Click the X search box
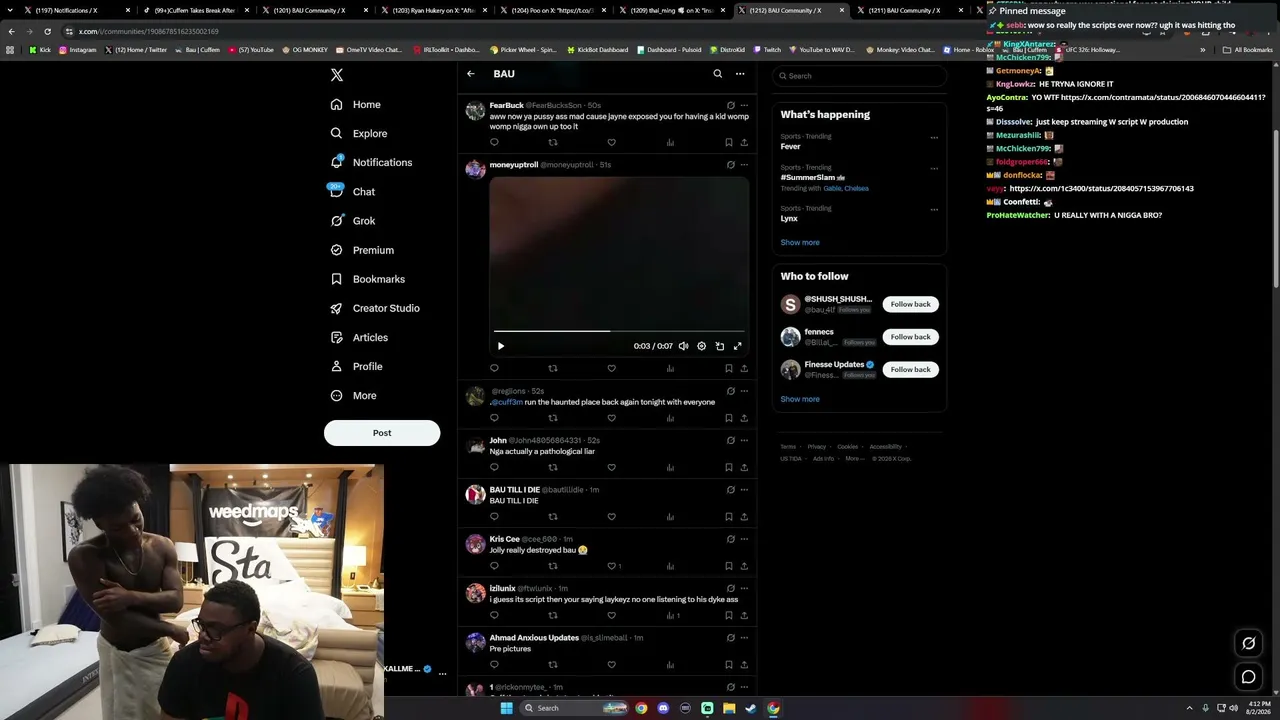Image resolution: width=1280 pixels, height=720 pixels. tap(859, 76)
